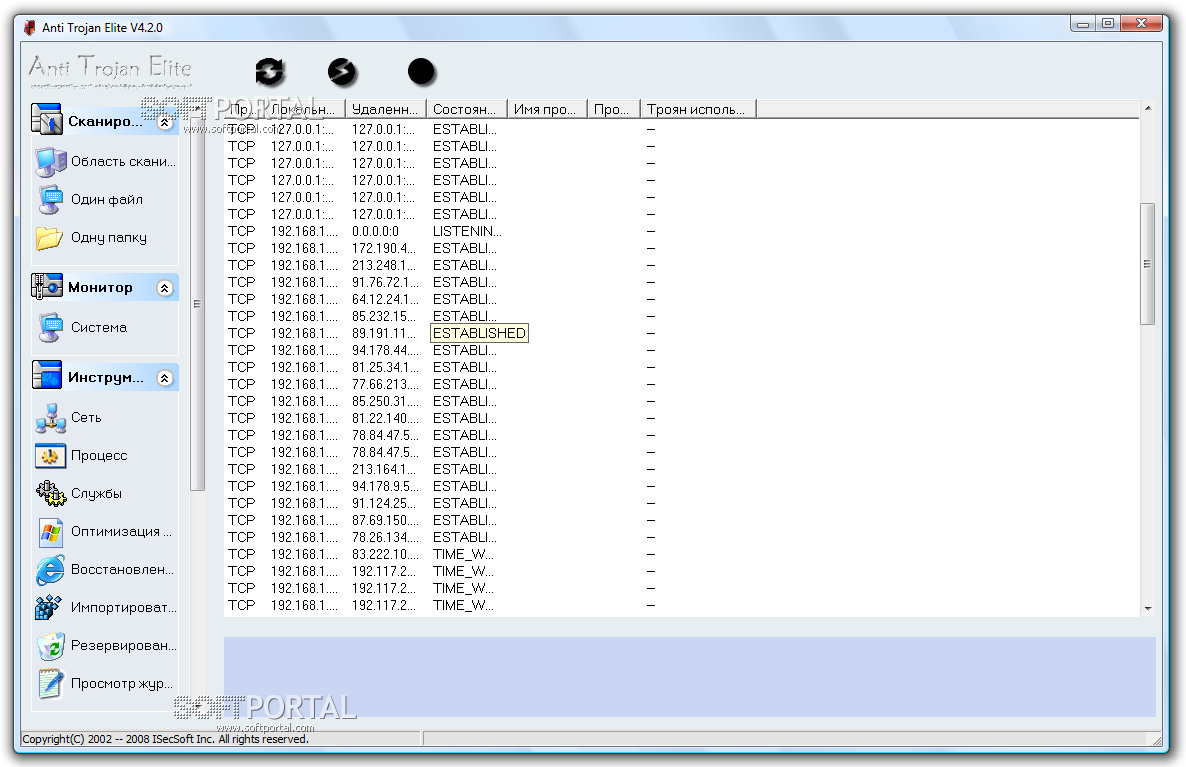Select the row with remote address 0.0.0.0:0
Viewport: 1186px width, 767px height.
pos(682,231)
